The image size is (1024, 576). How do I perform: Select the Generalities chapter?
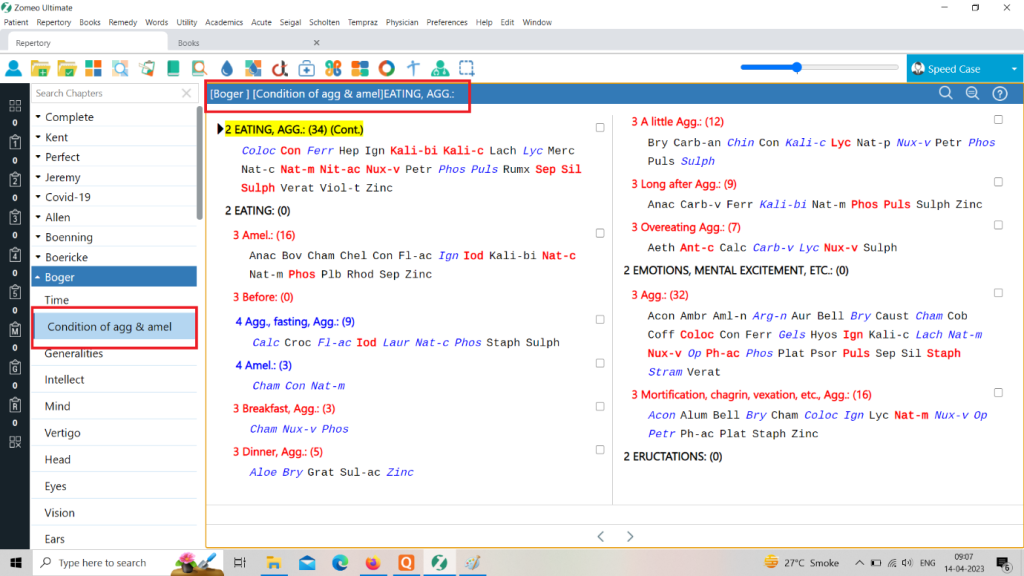tap(73, 353)
